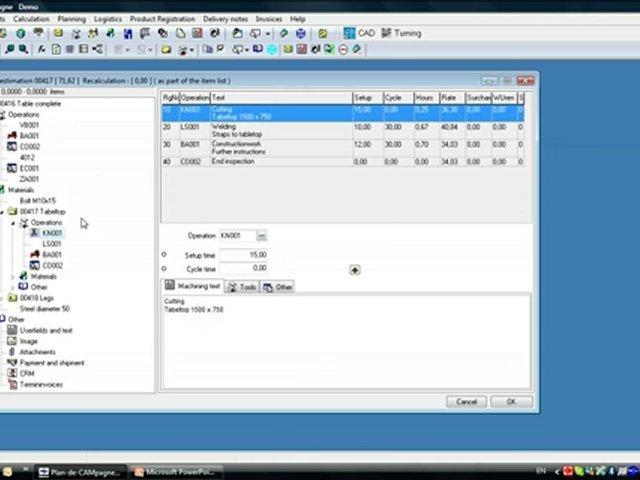Open the Operation lookup button next to KN001
The image size is (640, 480).
pos(262,236)
